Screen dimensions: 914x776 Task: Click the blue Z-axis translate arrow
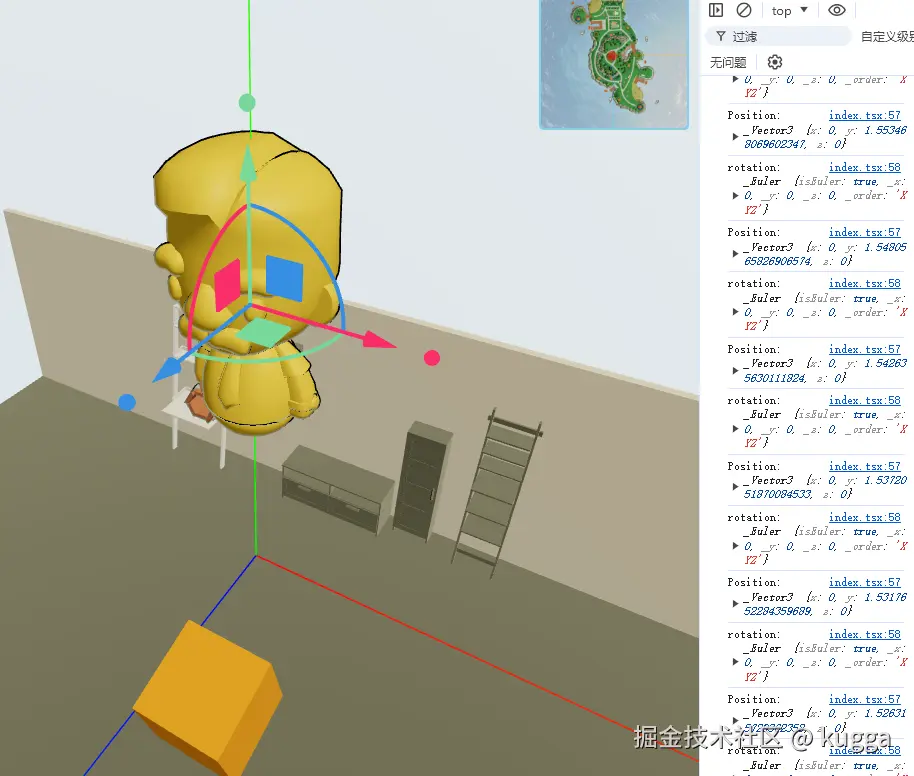point(168,370)
